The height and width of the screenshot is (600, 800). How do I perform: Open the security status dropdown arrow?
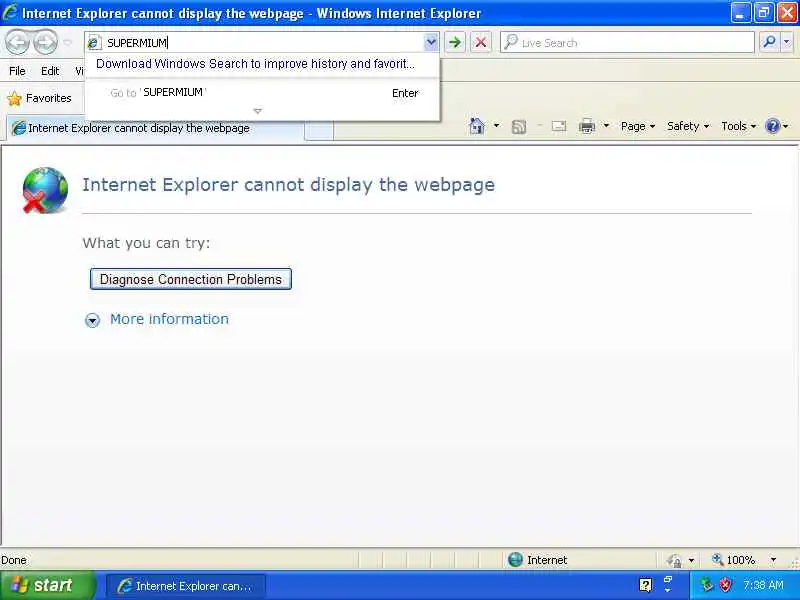point(691,560)
